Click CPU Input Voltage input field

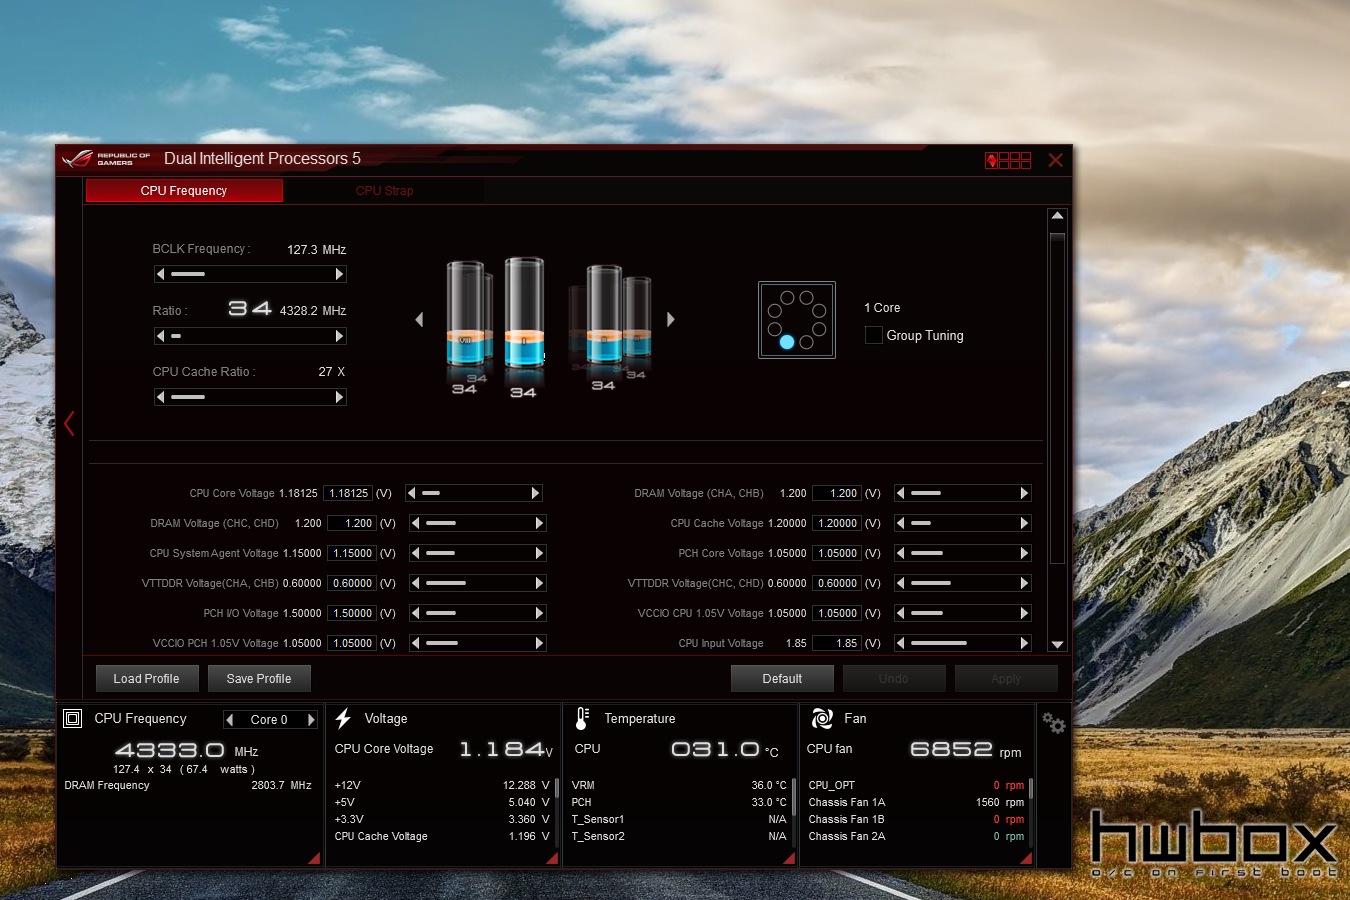[838, 643]
